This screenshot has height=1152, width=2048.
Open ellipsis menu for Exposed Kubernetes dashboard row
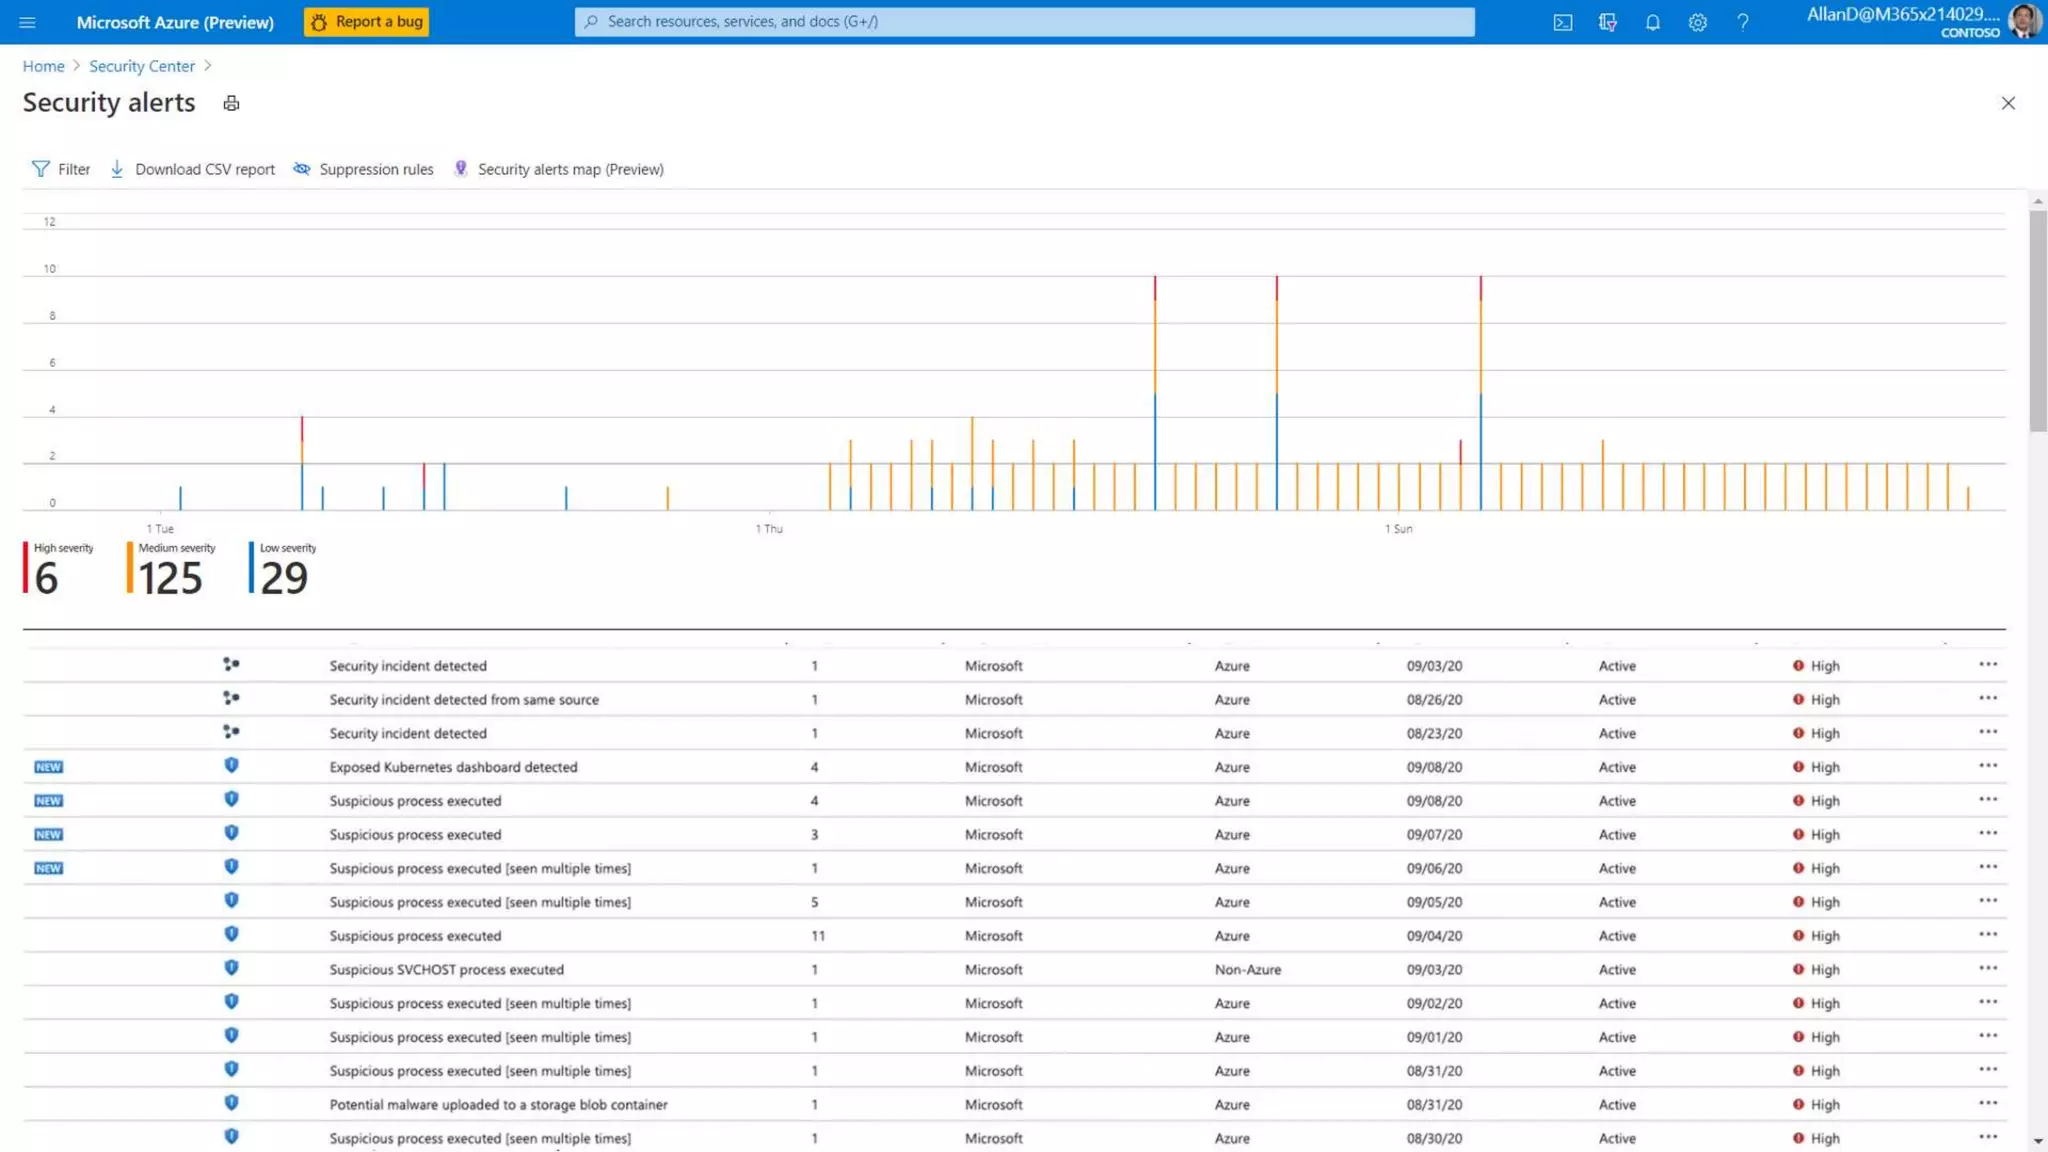click(1987, 766)
